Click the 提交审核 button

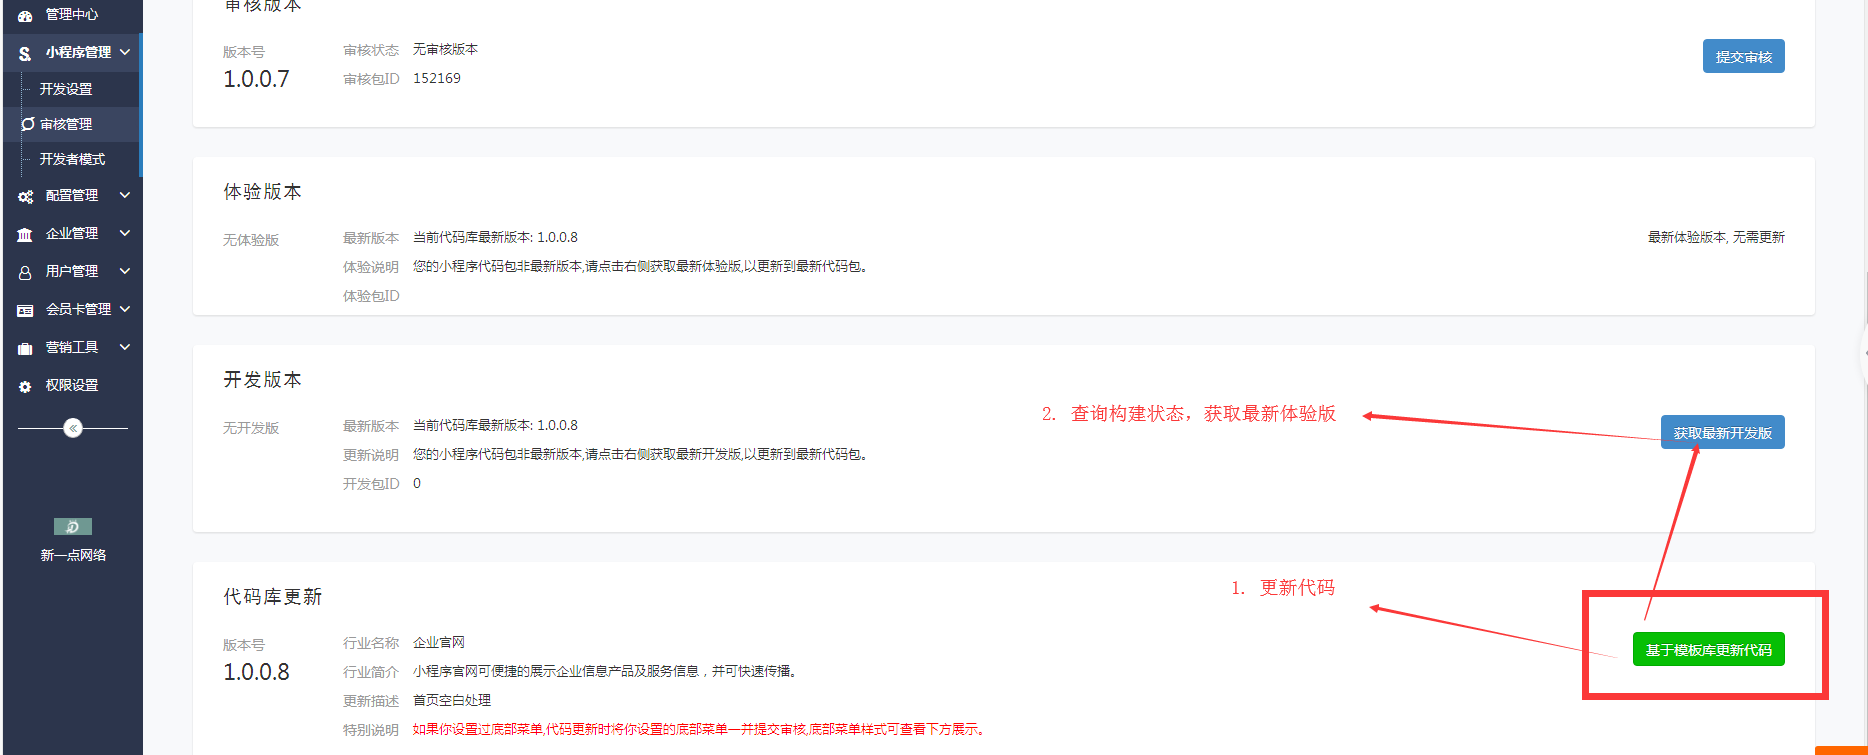point(1743,57)
